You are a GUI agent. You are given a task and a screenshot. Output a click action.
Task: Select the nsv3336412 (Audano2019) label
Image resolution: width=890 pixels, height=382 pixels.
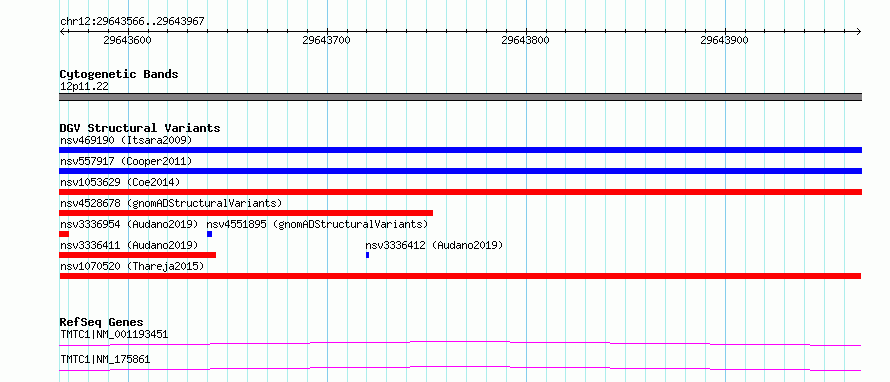coord(434,245)
